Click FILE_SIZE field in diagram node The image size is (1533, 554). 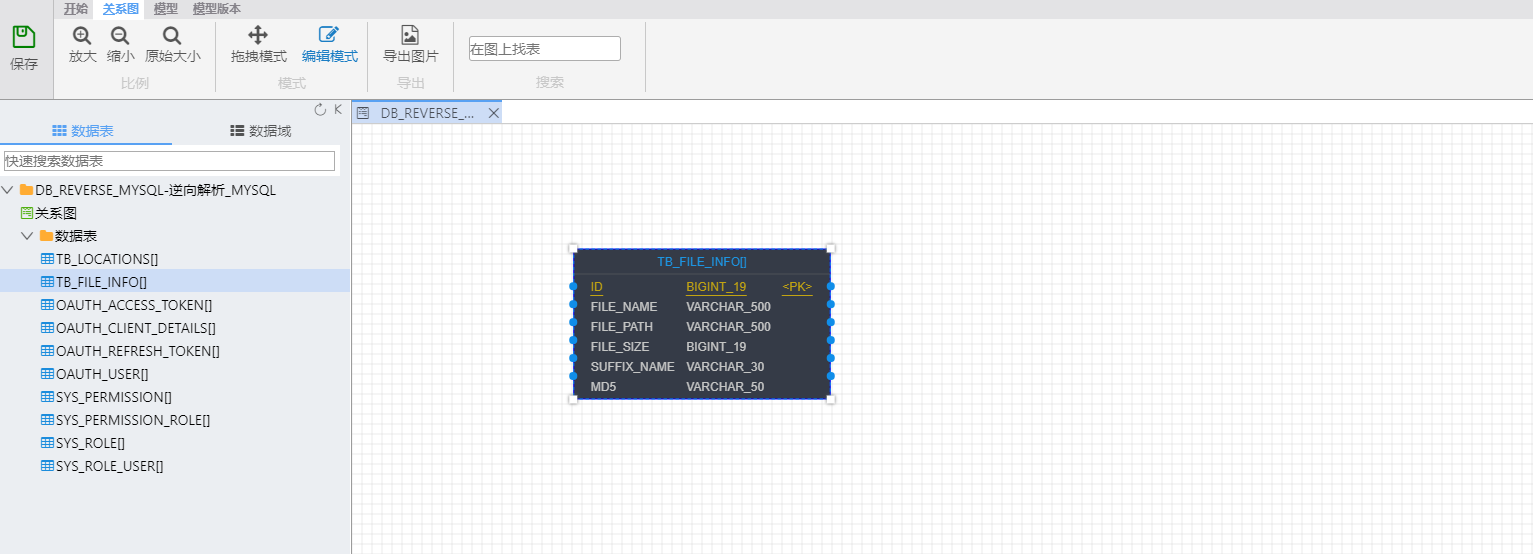click(x=620, y=347)
